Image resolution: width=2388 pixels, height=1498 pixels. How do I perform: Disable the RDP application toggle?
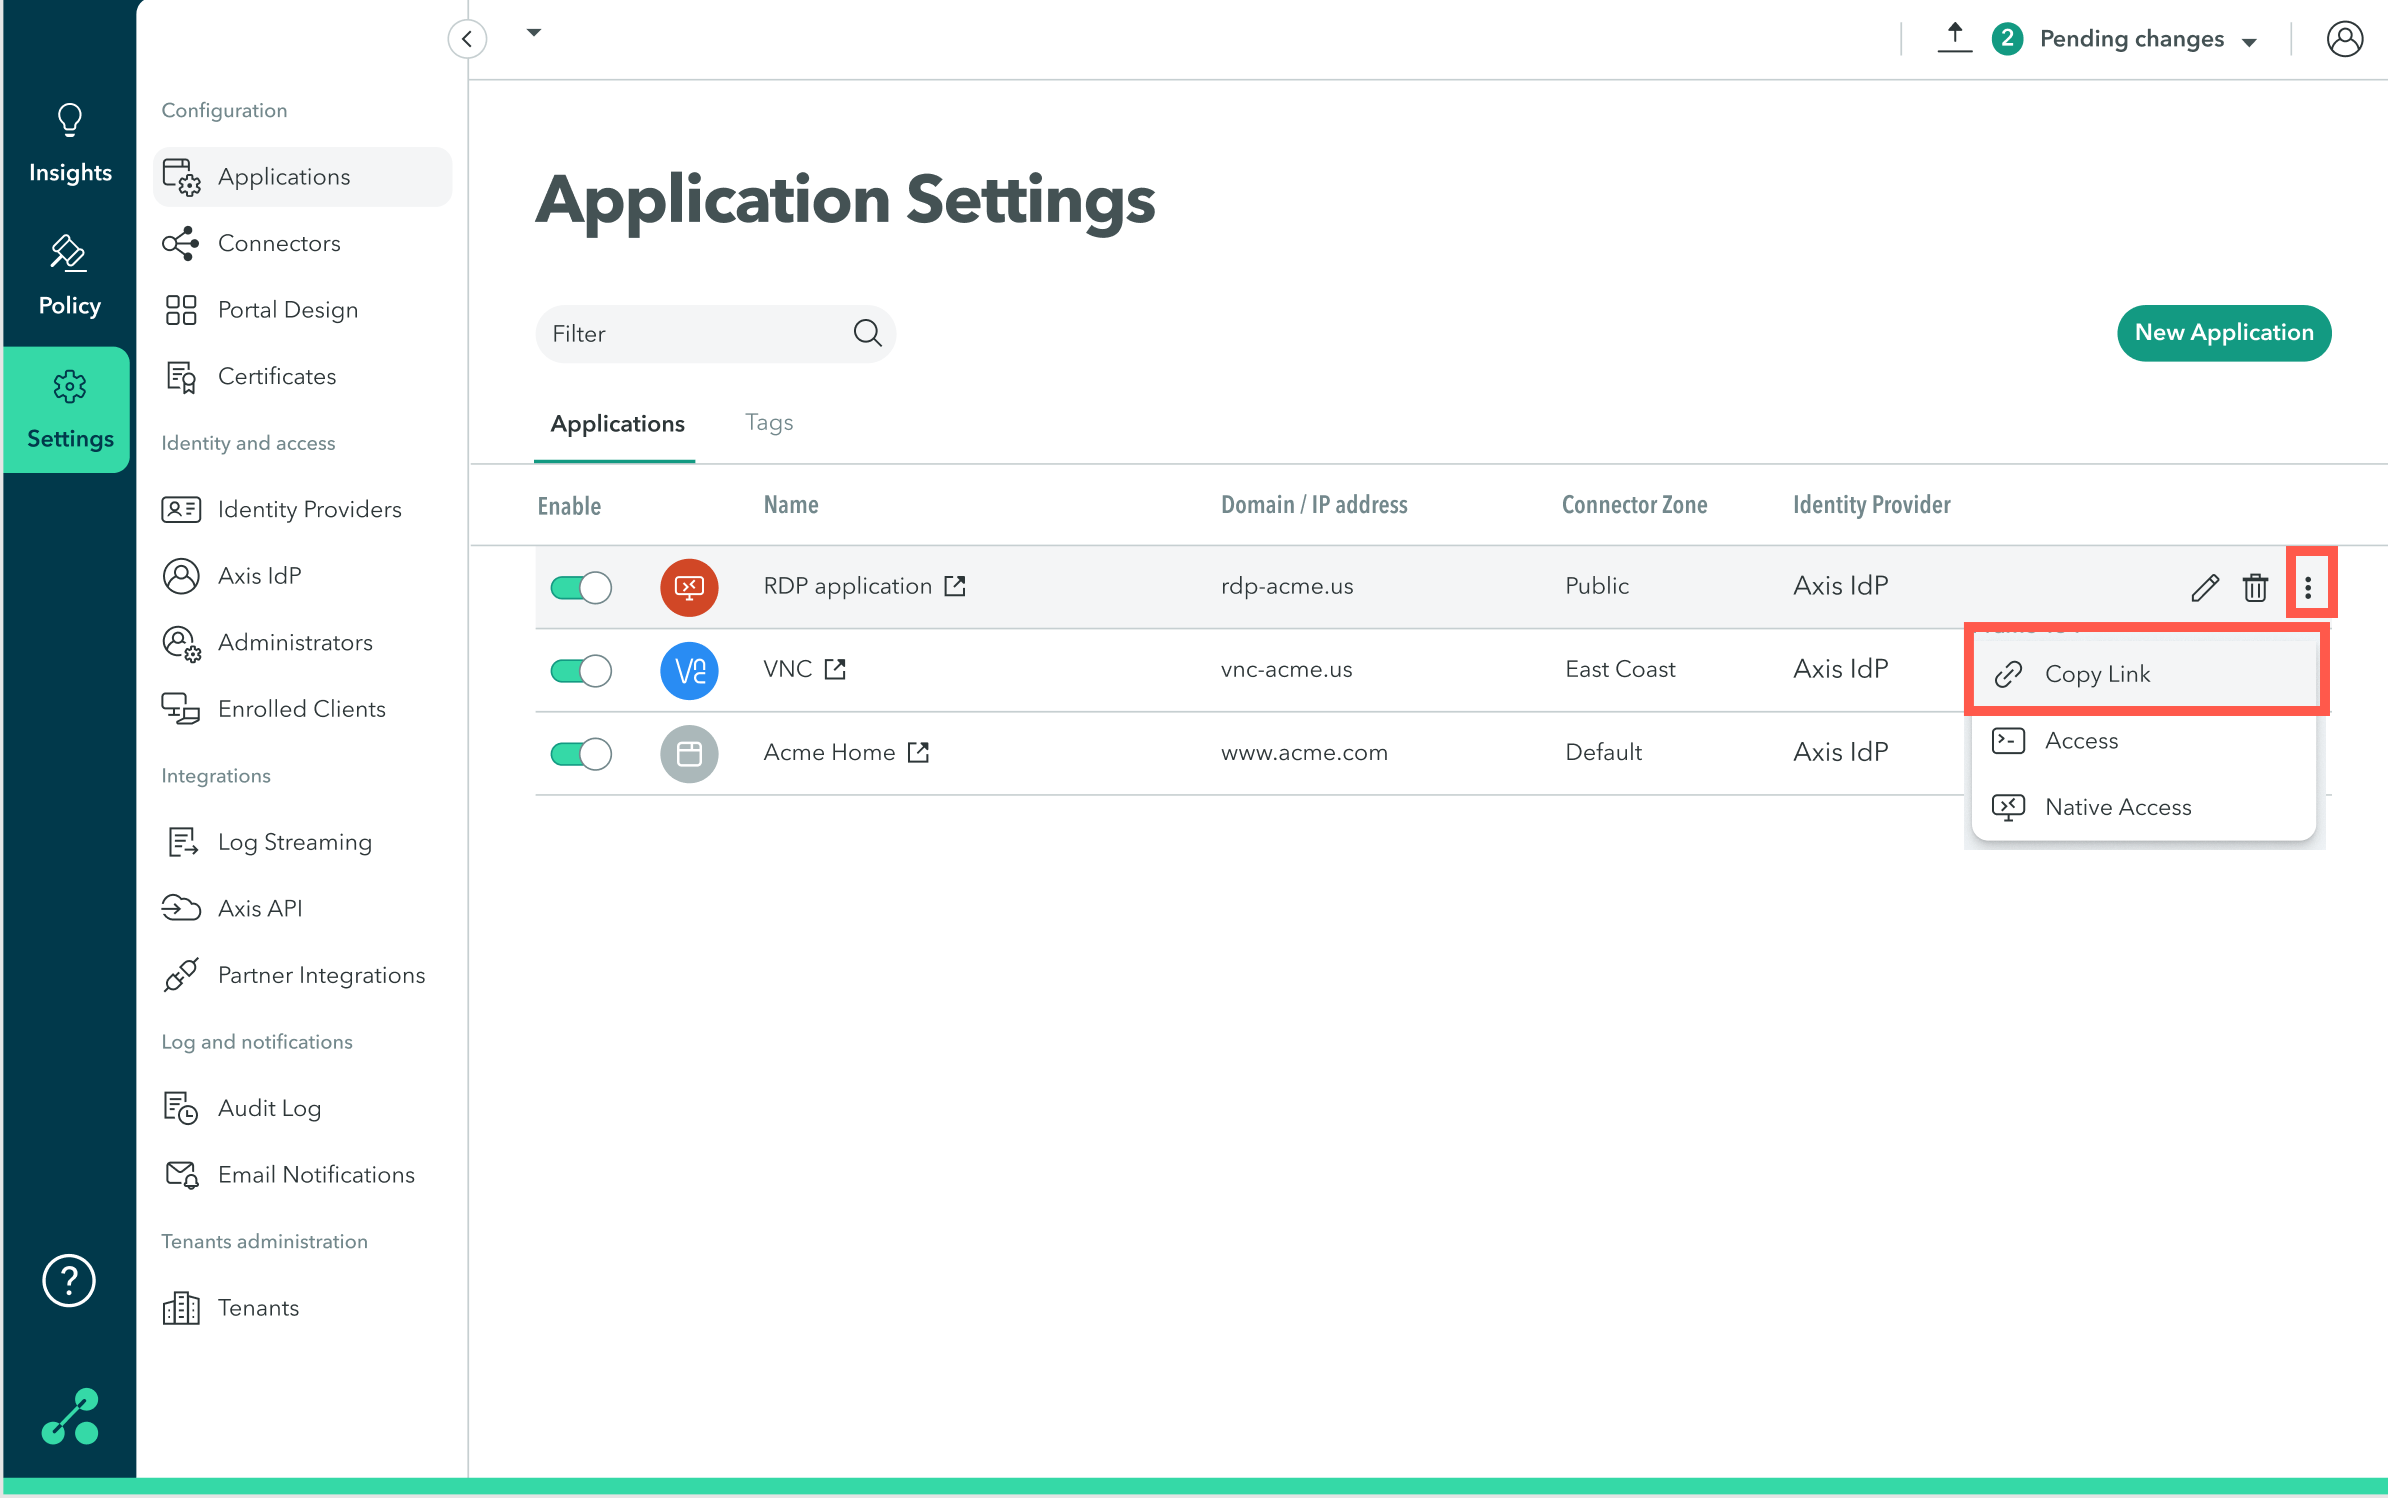pyautogui.click(x=581, y=587)
